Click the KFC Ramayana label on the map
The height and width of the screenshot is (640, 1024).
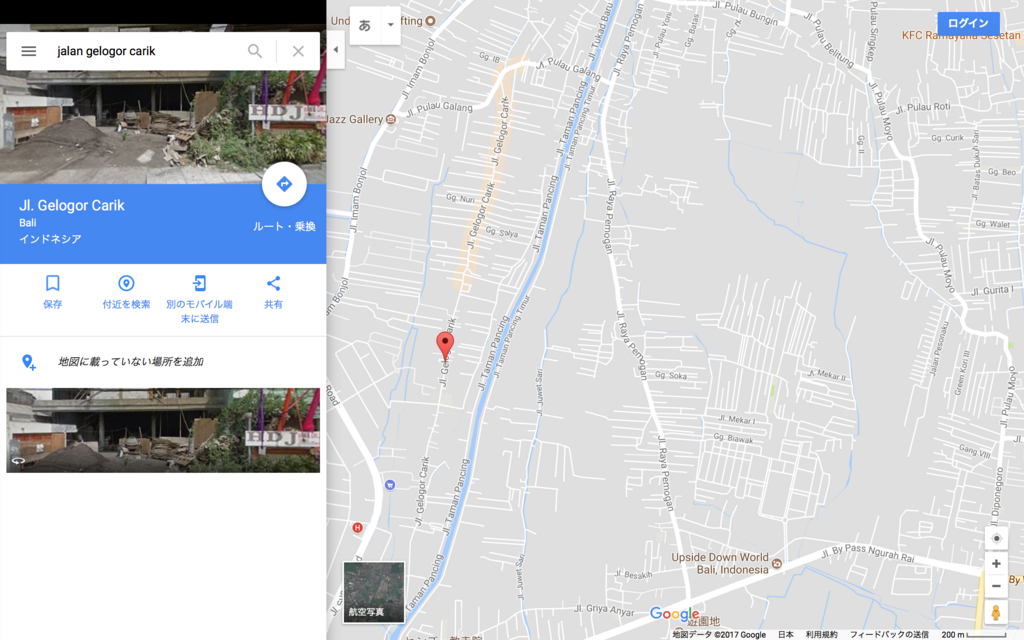click(961, 35)
